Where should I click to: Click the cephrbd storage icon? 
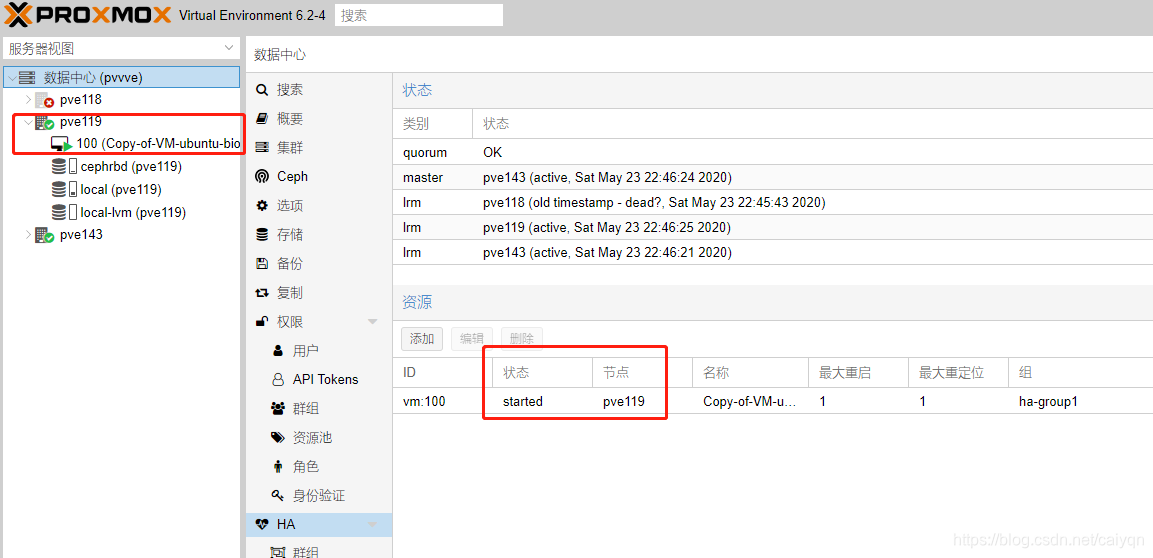pyautogui.click(x=64, y=167)
